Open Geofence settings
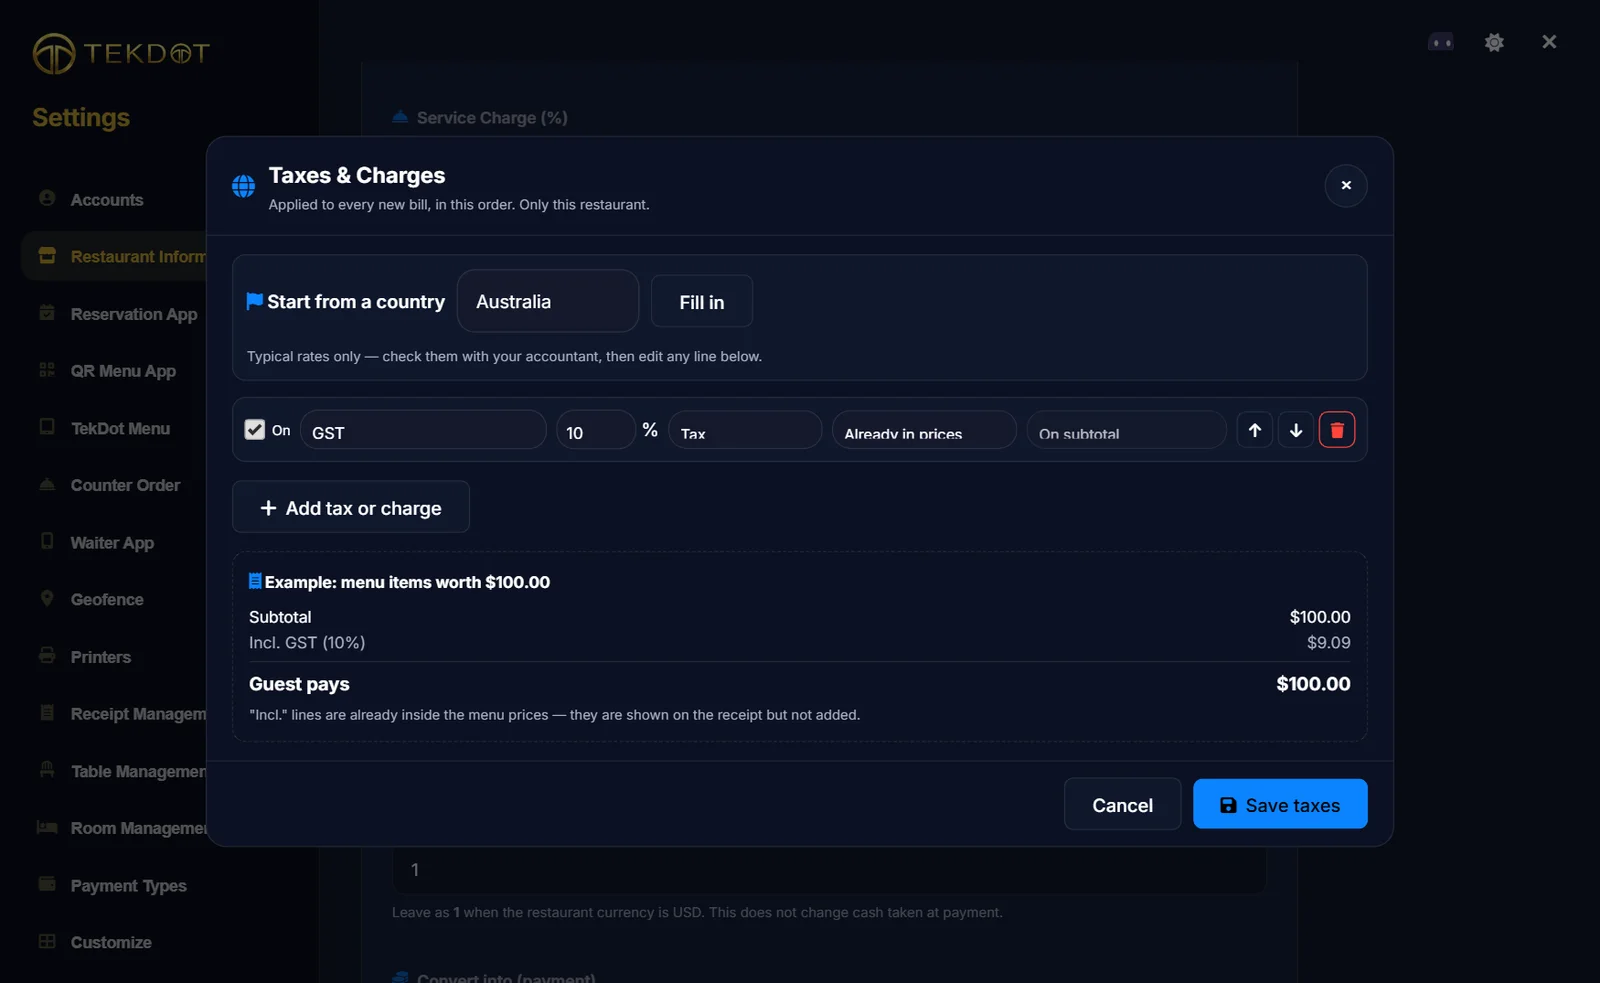1600x983 pixels. (x=107, y=600)
